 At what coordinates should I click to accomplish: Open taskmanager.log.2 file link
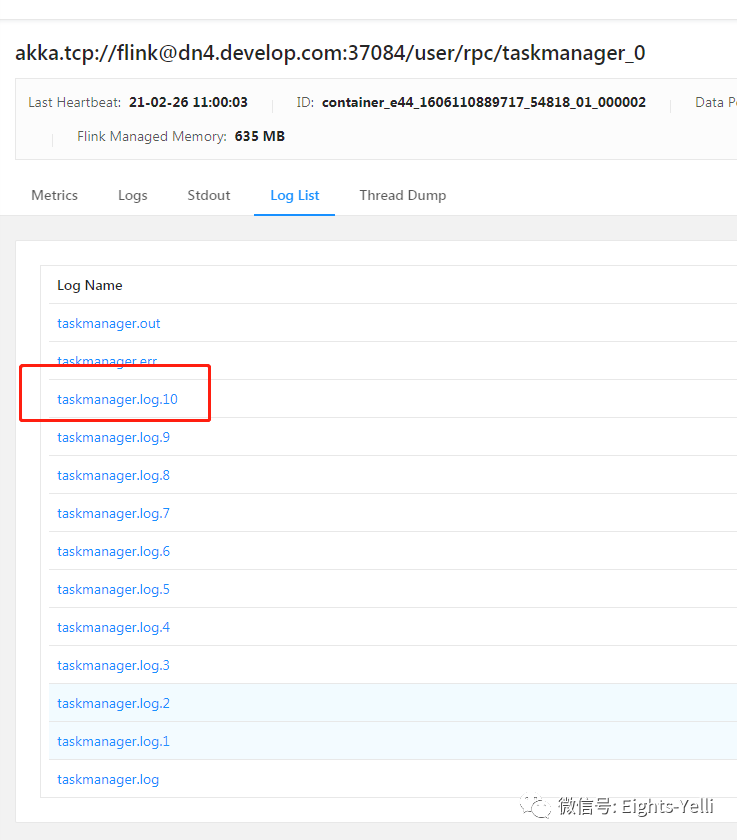tap(114, 704)
